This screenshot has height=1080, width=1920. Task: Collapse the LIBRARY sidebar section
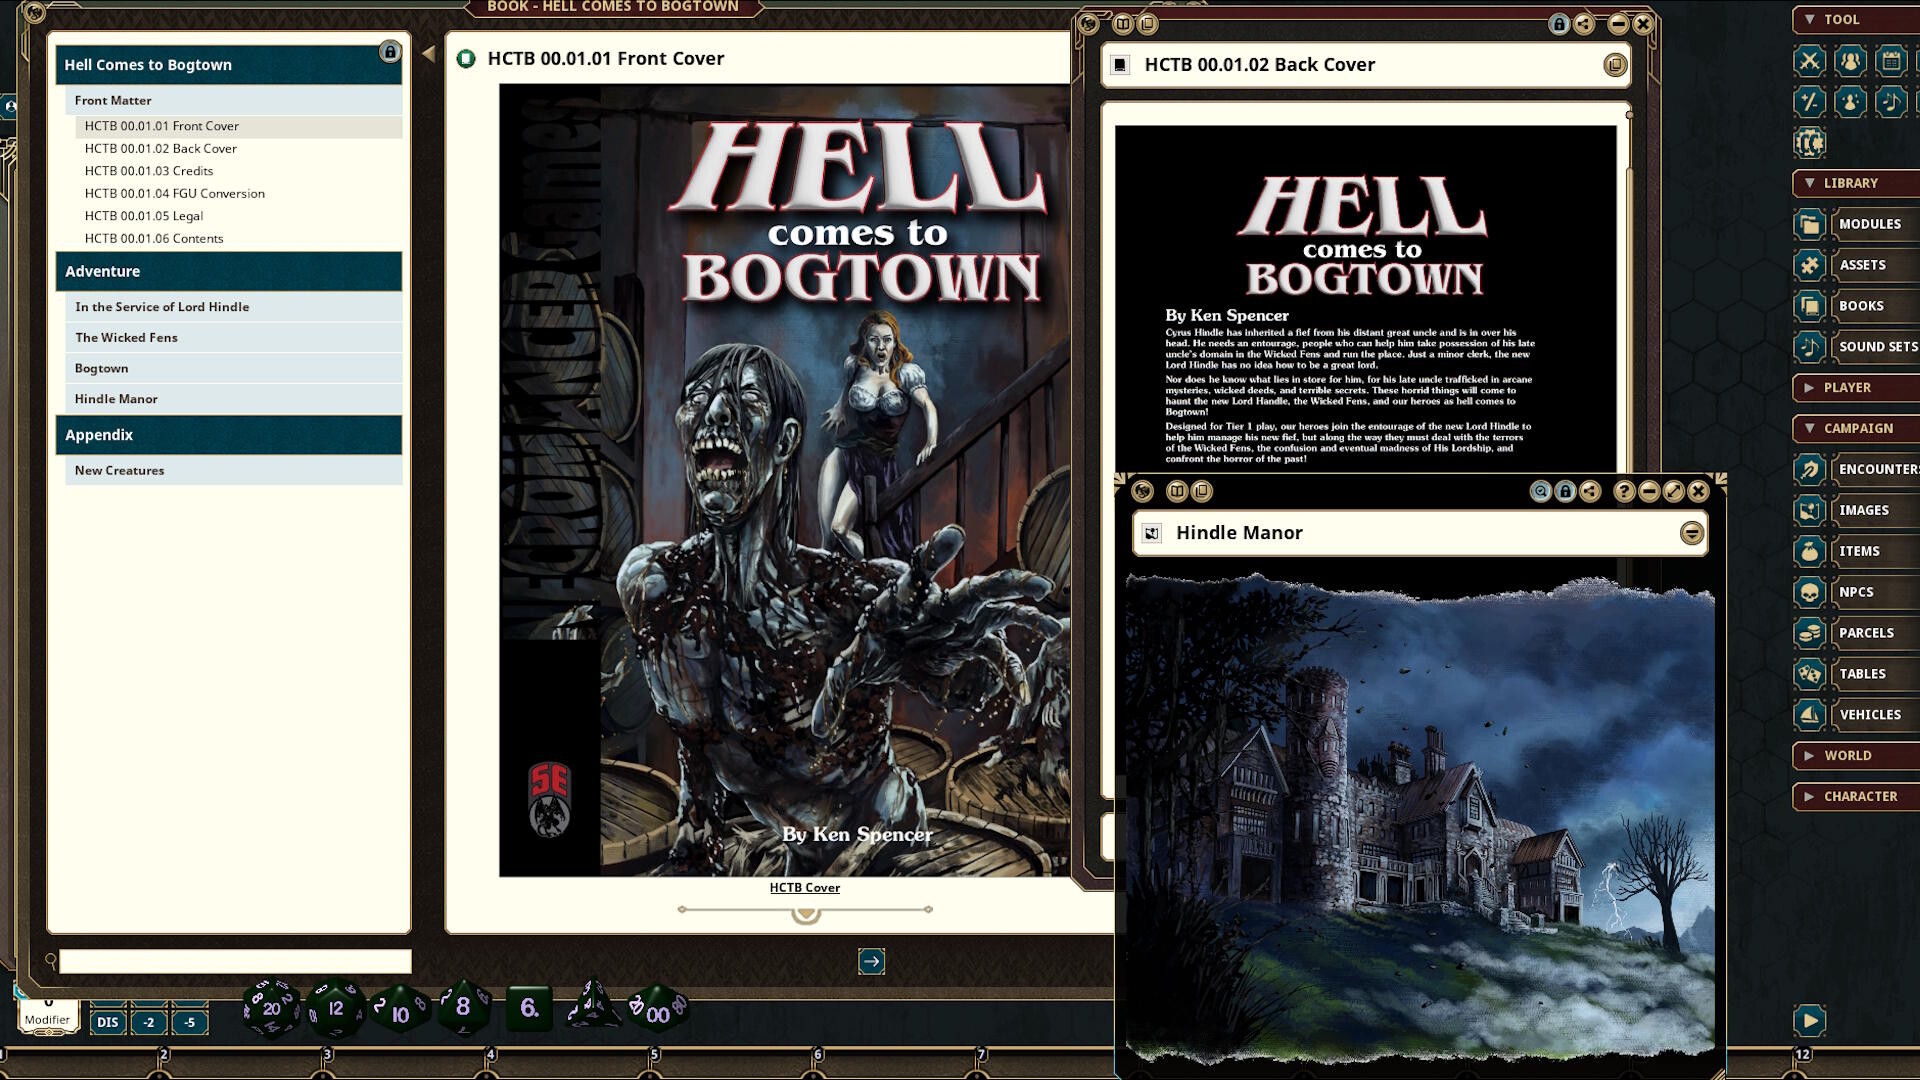1856,183
